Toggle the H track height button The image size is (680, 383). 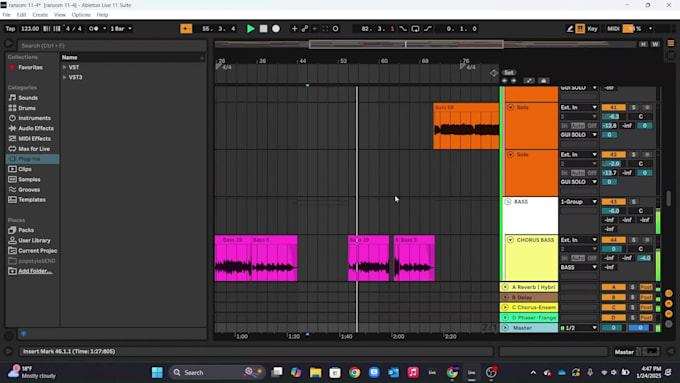click(644, 44)
